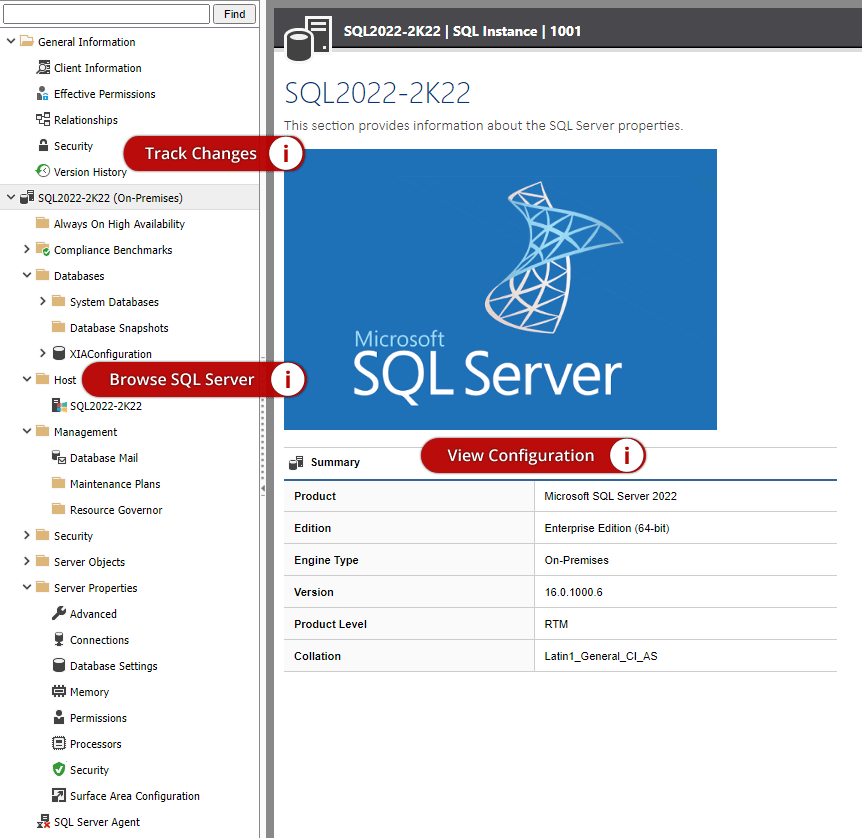This screenshot has height=838, width=862.
Task: Click the Relationships icon
Action: point(43,119)
